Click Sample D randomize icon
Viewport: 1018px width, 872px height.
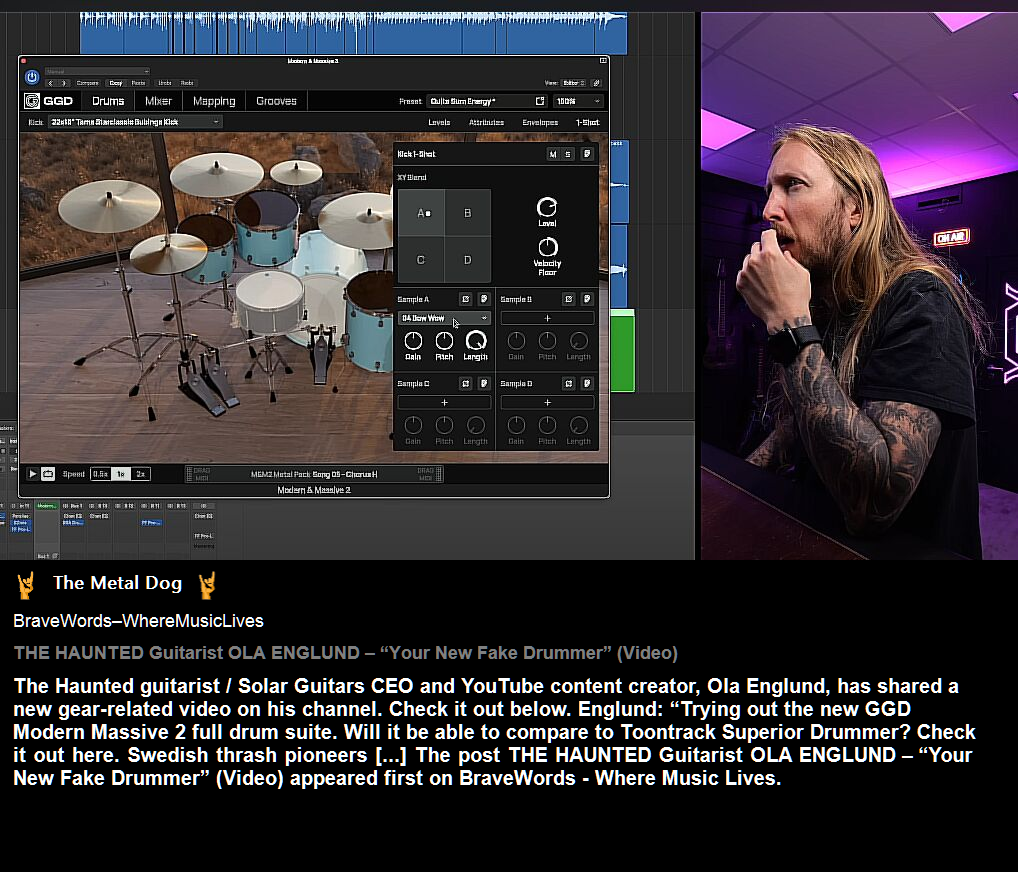point(569,384)
